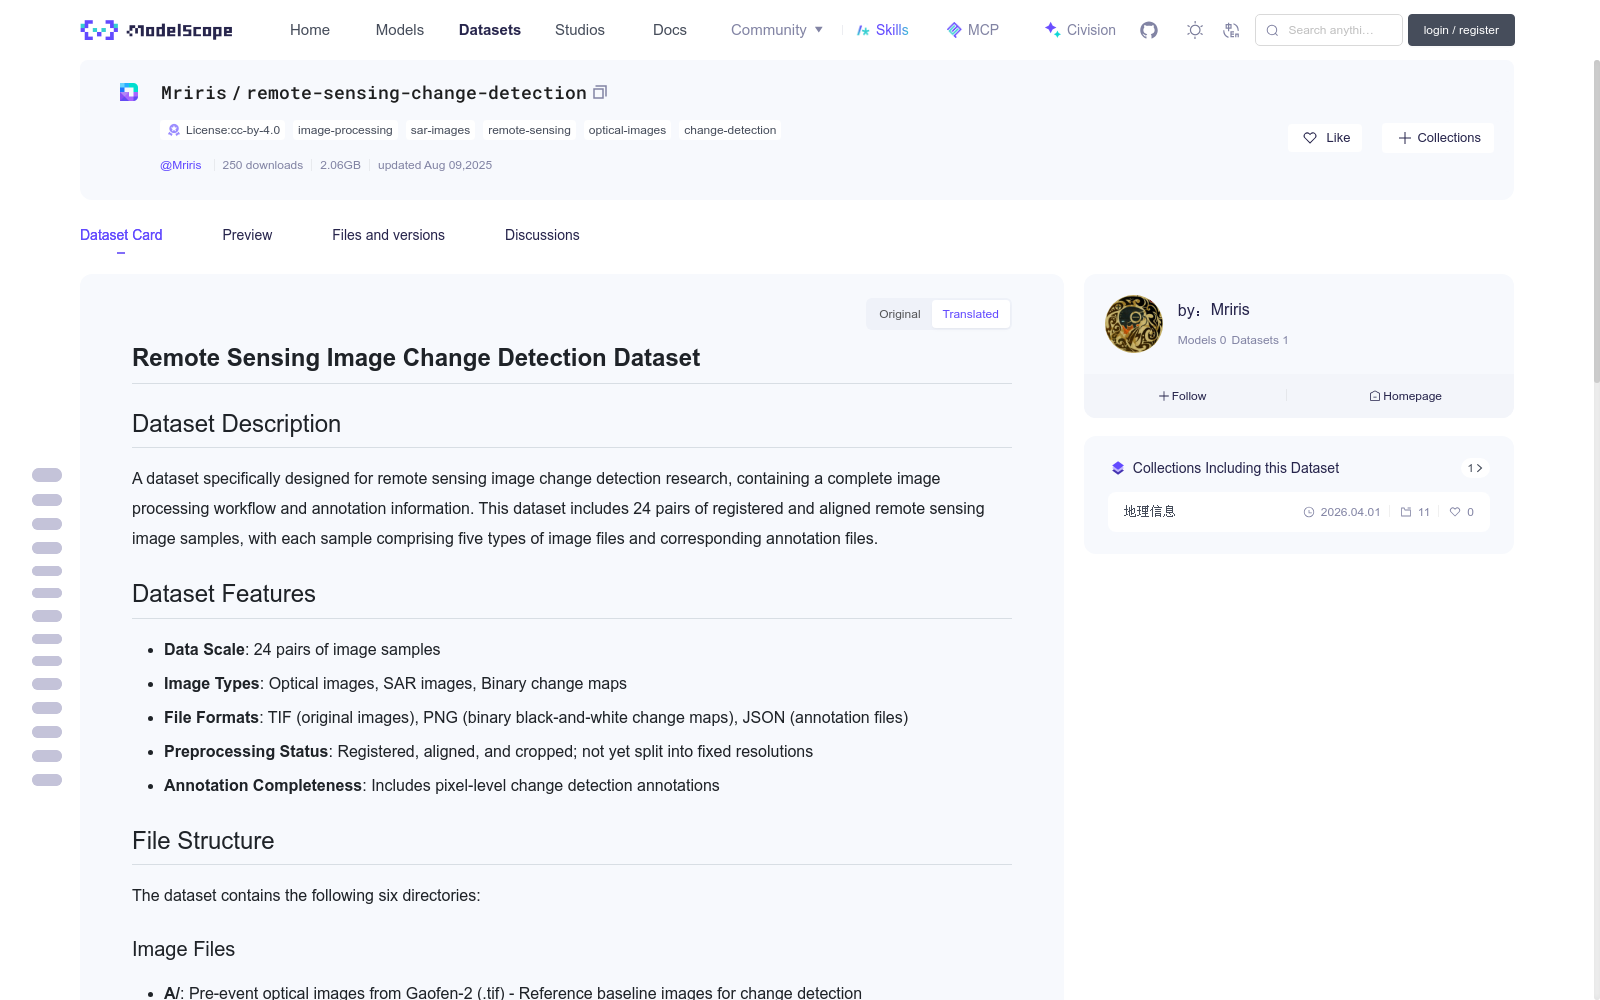
Task: Open the Civision link
Action: (1080, 30)
